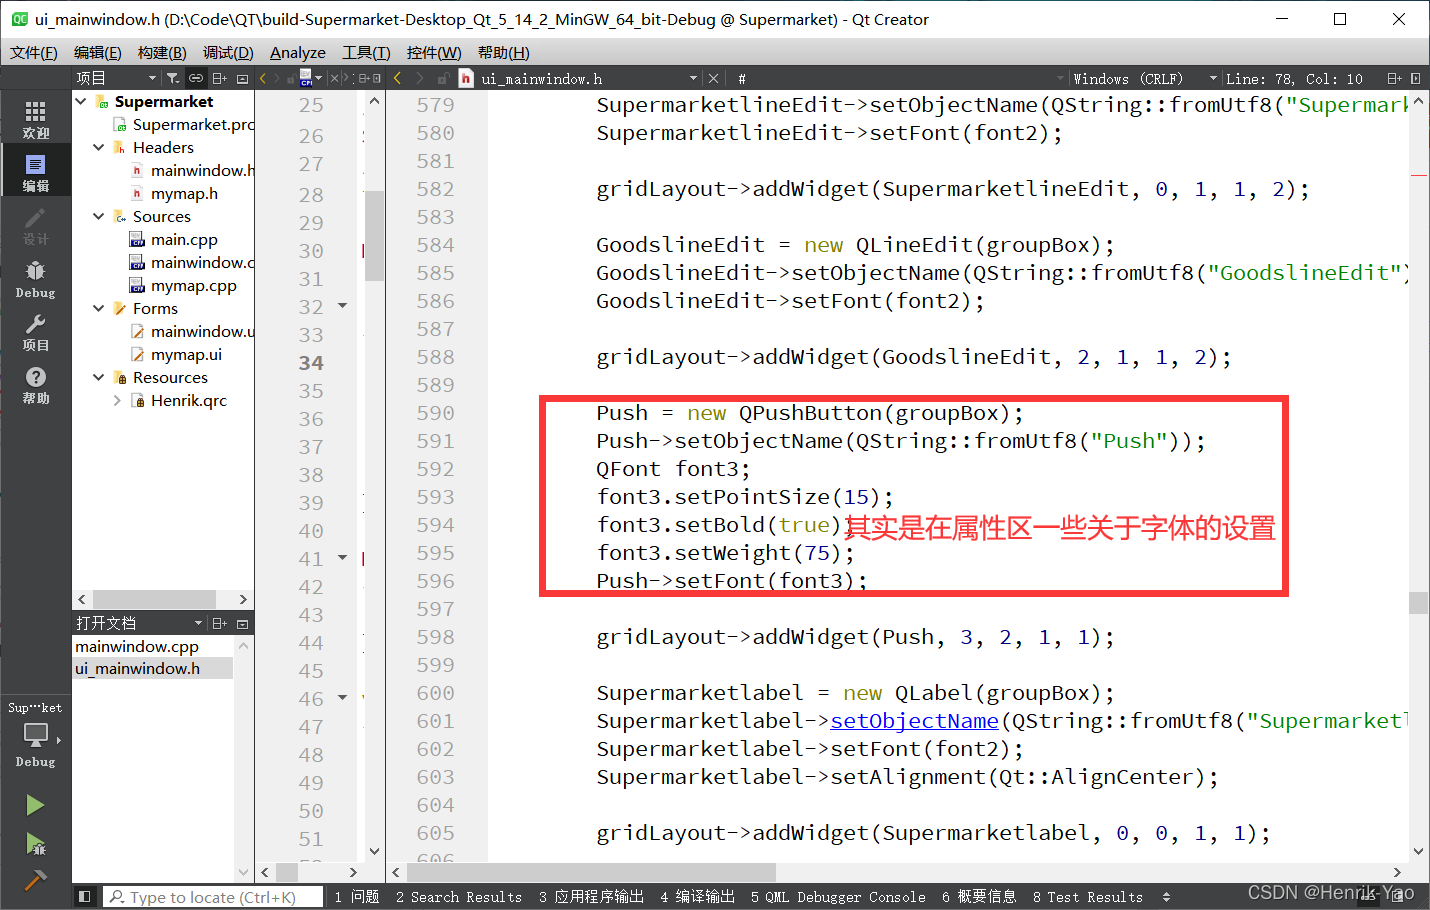Close the ui_mainwindow.h document
Screen dimensions: 1430x910
pos(713,78)
